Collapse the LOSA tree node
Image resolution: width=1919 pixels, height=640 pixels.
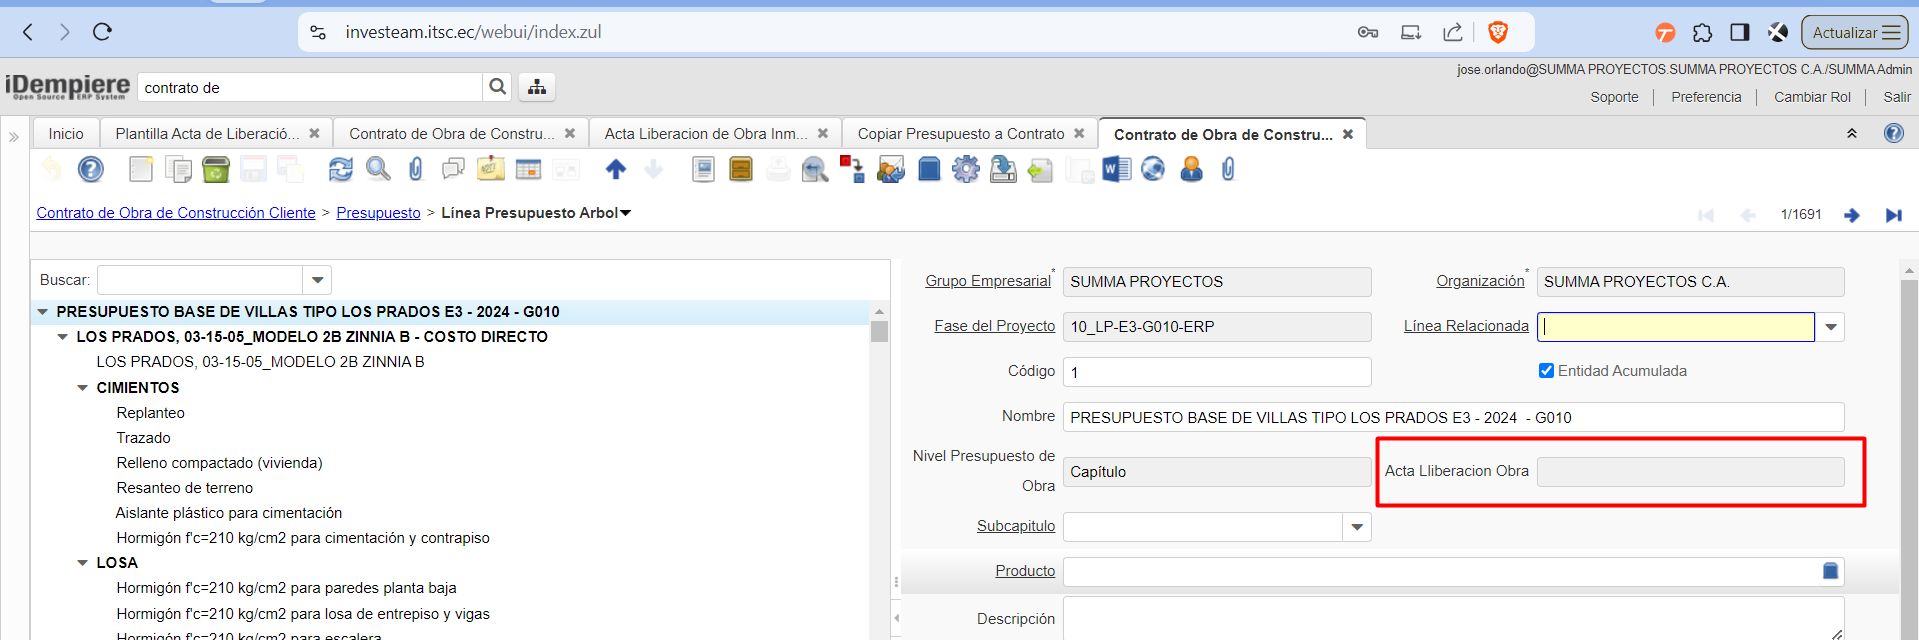pos(83,563)
